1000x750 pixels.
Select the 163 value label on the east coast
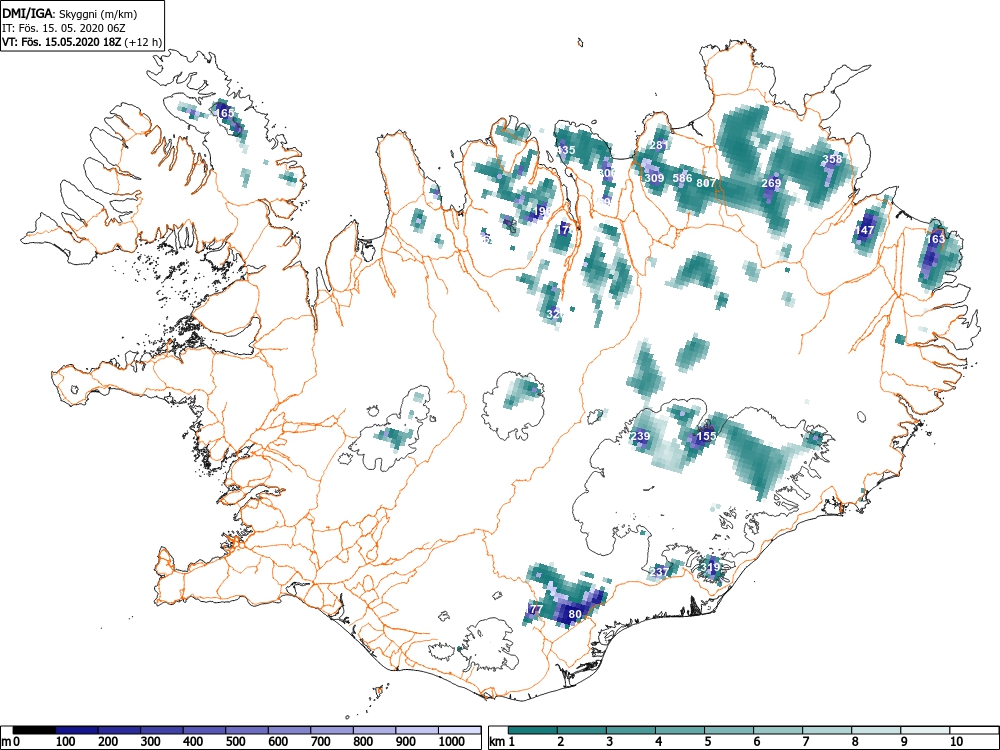pyautogui.click(x=936, y=239)
